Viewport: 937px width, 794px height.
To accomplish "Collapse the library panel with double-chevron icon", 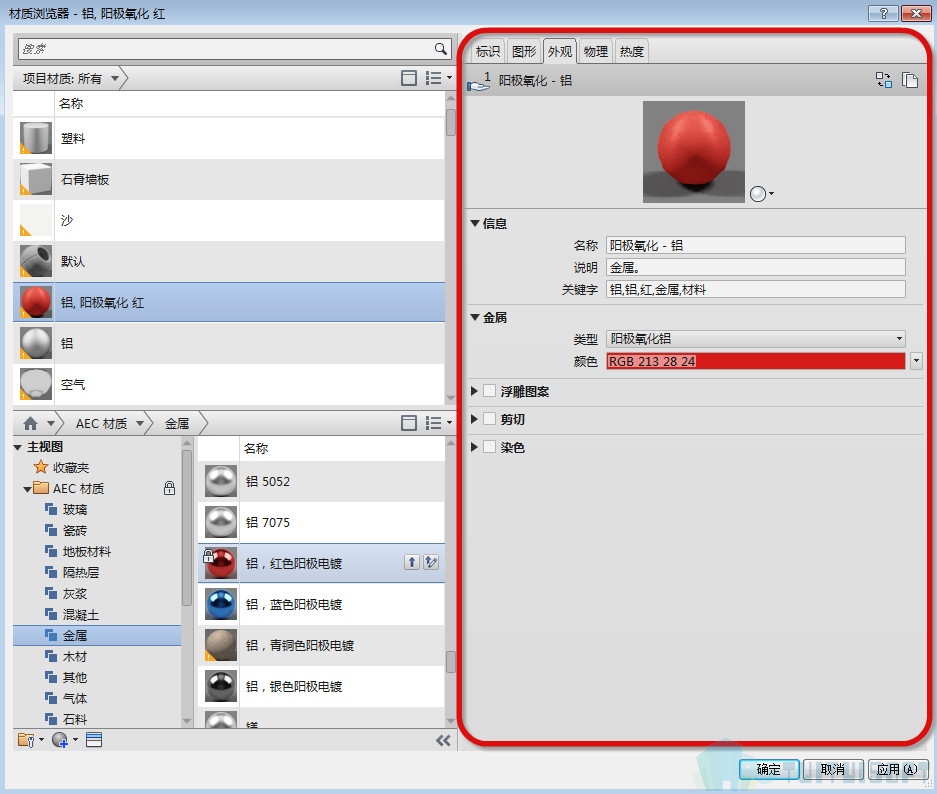I will pos(443,741).
